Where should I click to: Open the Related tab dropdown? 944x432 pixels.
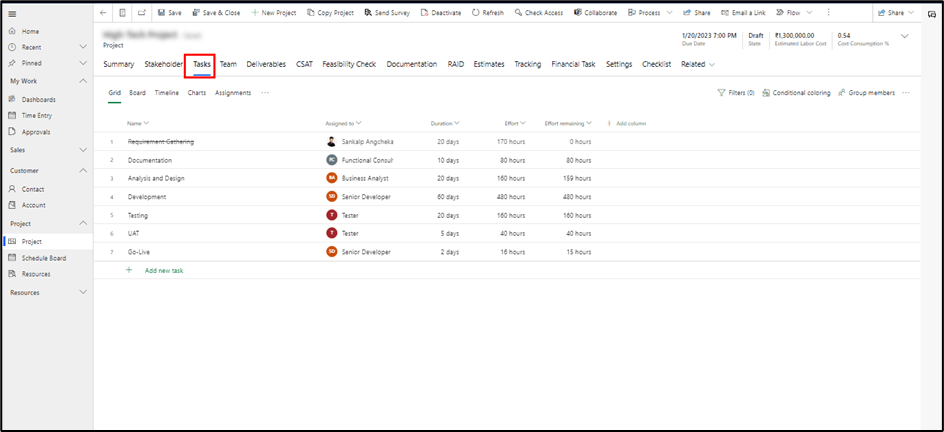click(697, 64)
